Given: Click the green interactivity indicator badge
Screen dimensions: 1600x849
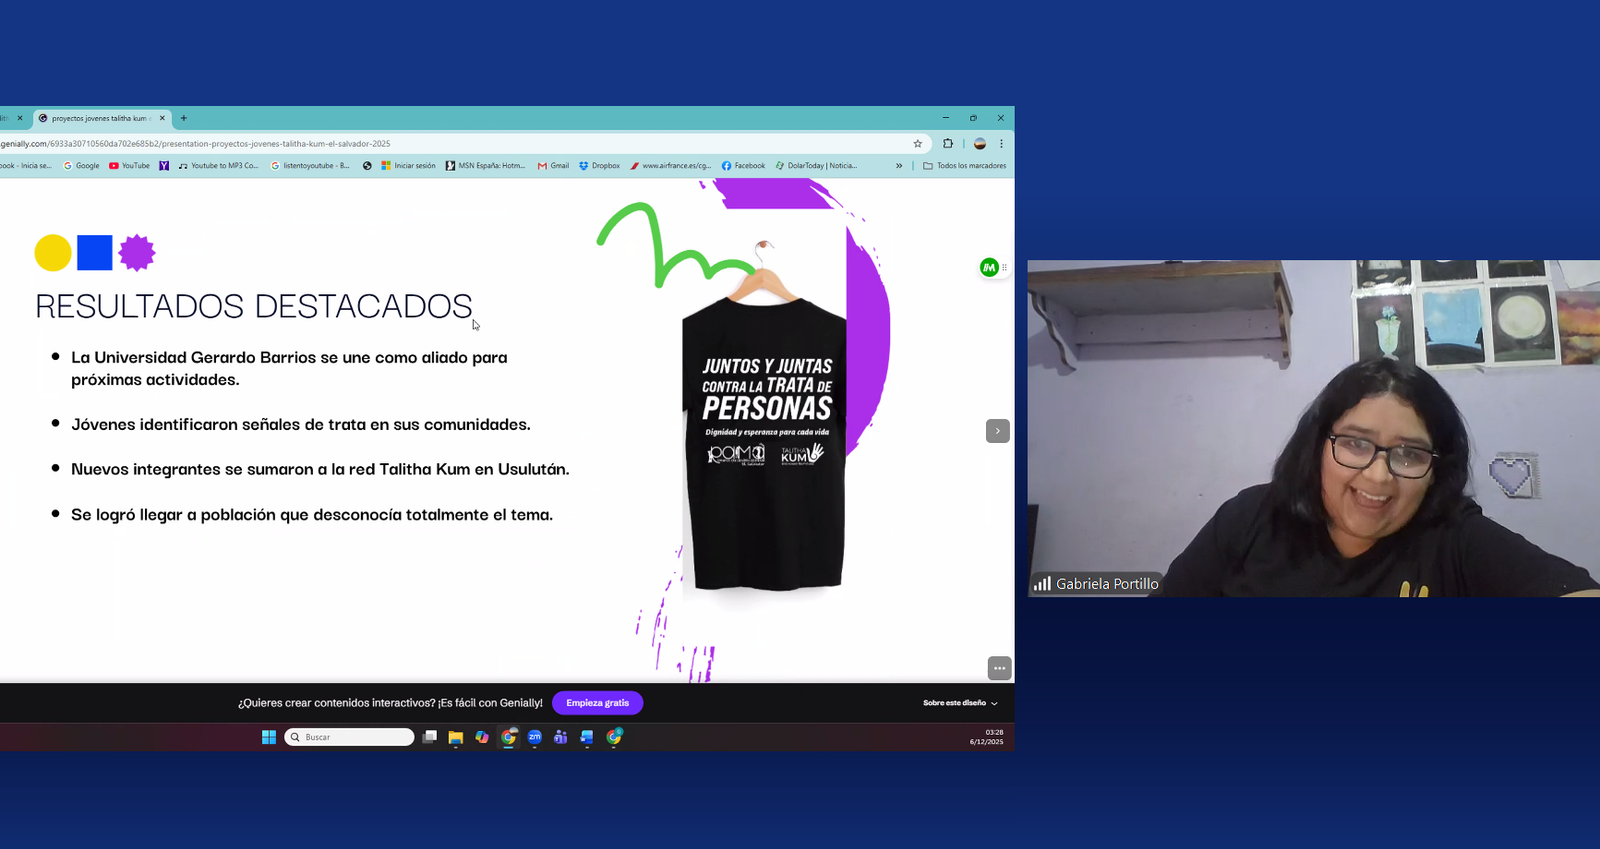Looking at the screenshot, I should coord(989,267).
